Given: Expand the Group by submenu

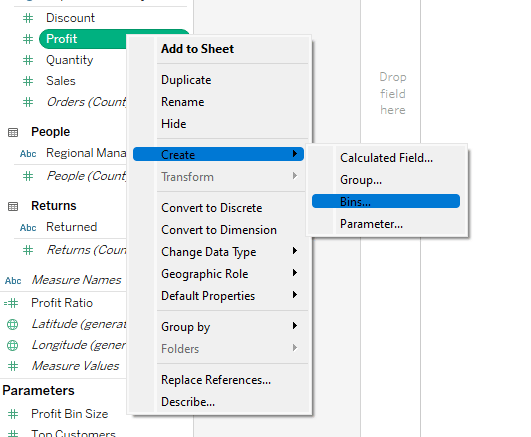Looking at the screenshot, I should (218, 327).
